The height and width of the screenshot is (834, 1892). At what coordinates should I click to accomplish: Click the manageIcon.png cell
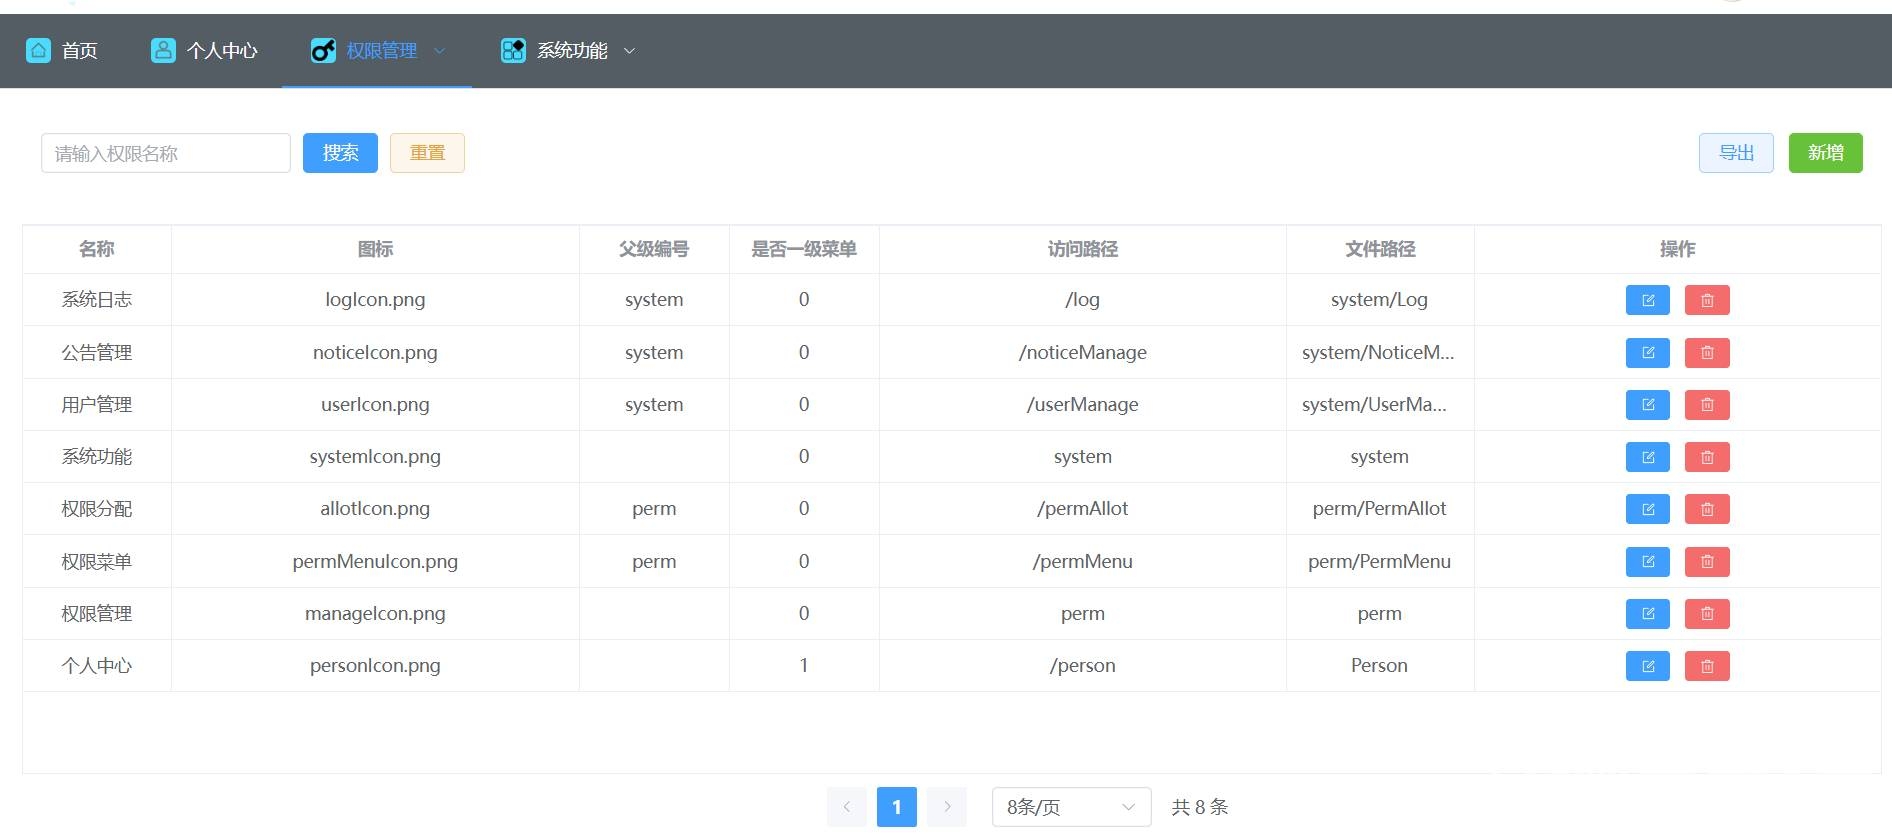pos(375,614)
